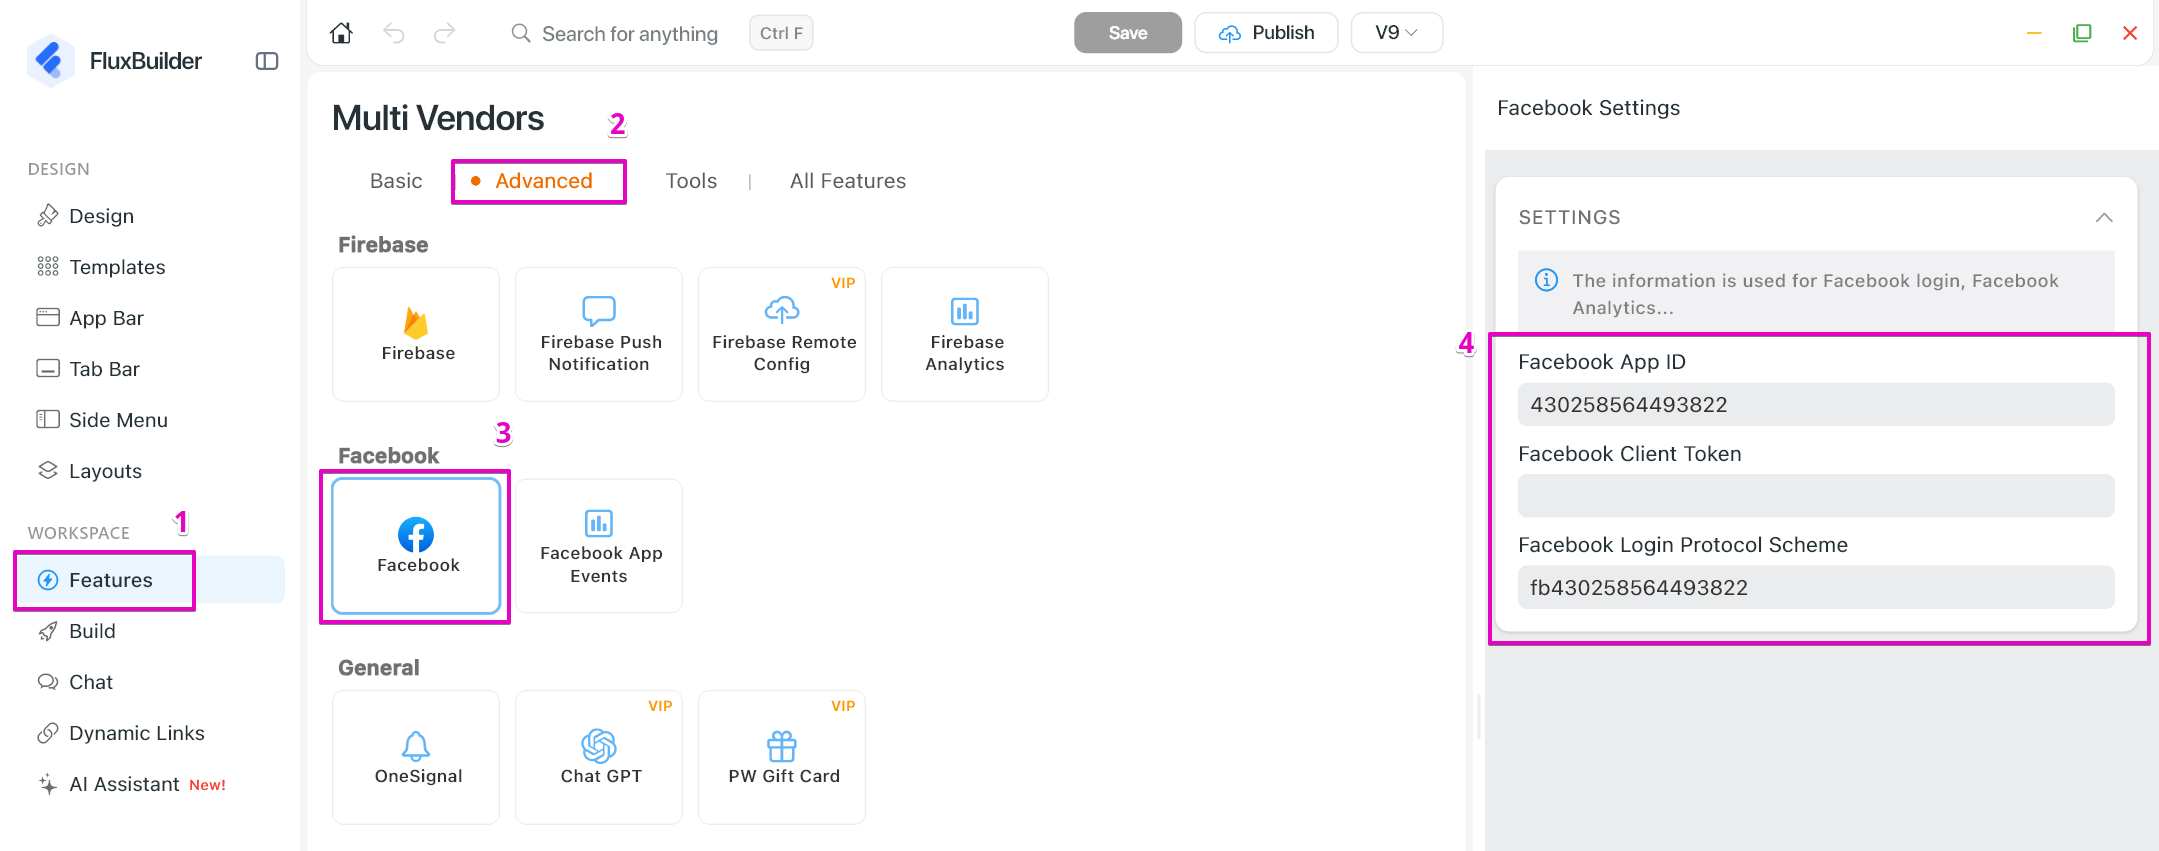Click the FluxBuilder logo icon

pos(50,60)
